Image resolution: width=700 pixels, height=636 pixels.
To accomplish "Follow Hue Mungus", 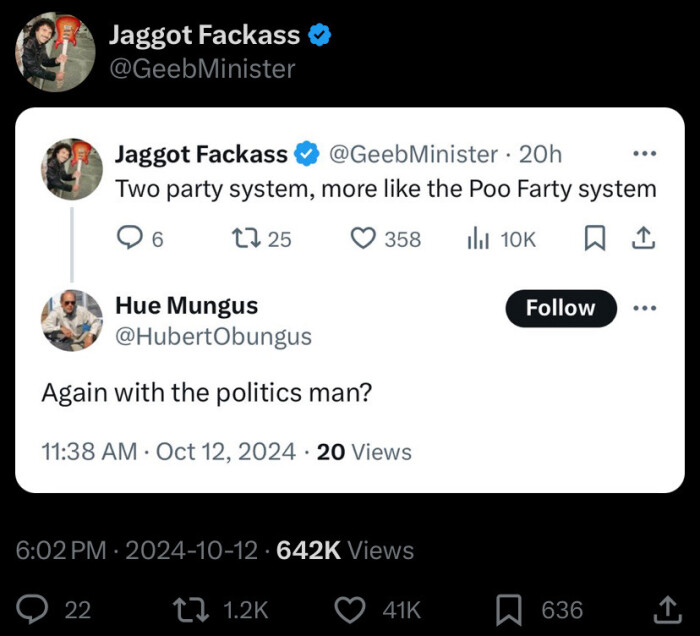I will coord(560,307).
